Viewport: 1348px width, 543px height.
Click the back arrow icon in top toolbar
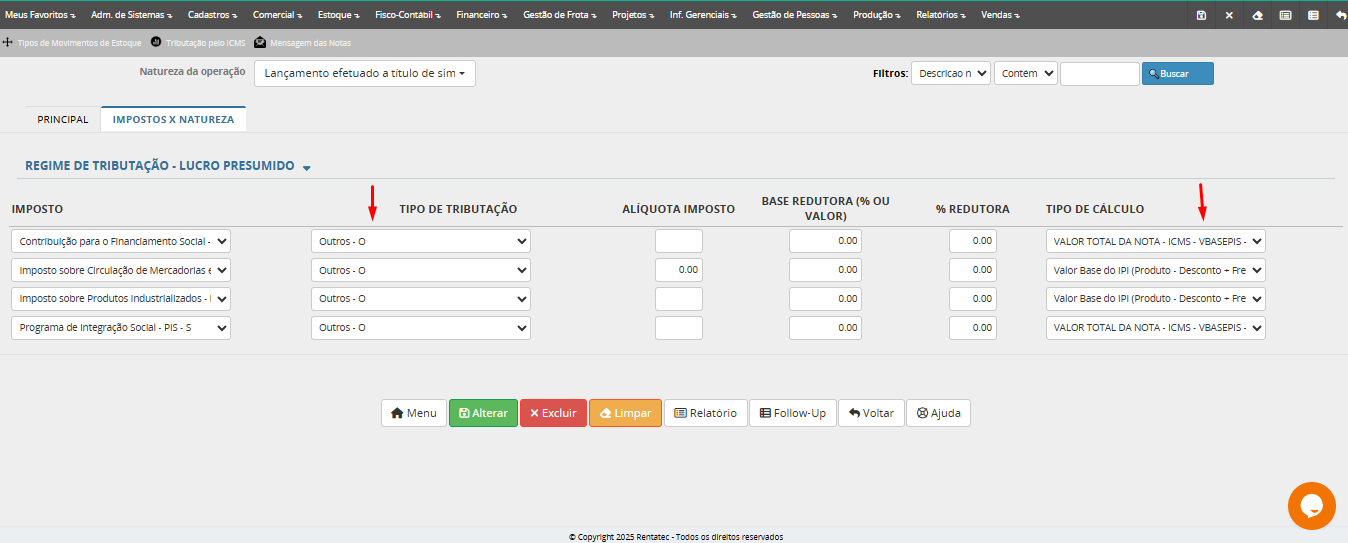[1340, 15]
